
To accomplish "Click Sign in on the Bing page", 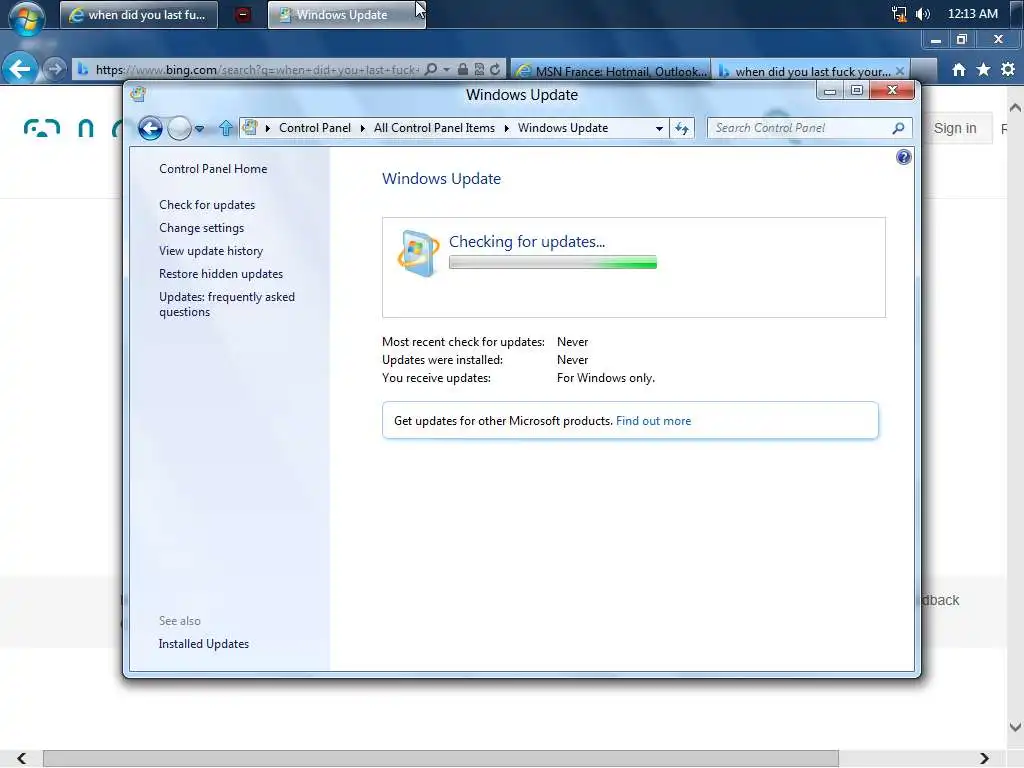I will [x=955, y=129].
